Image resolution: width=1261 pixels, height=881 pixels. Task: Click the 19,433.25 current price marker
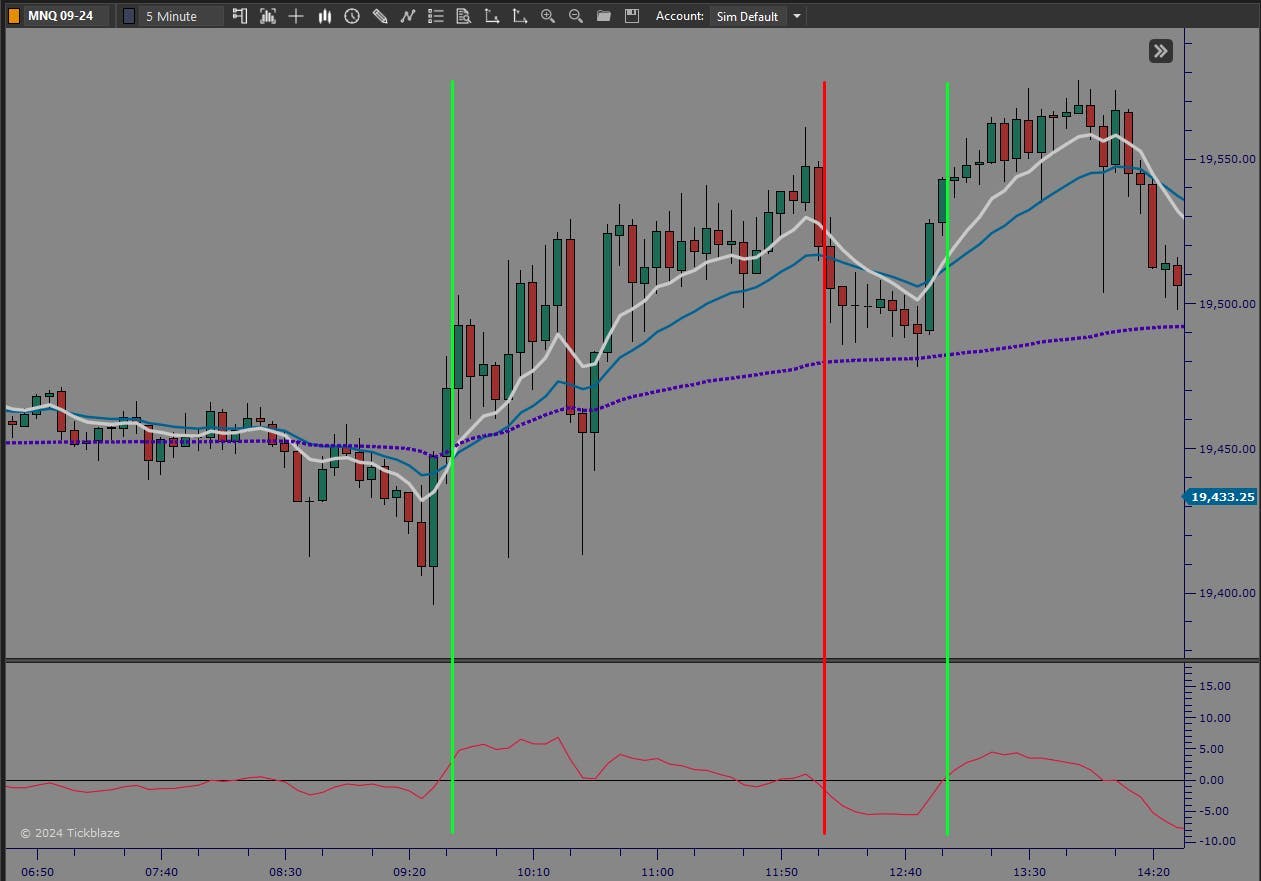tap(1221, 496)
